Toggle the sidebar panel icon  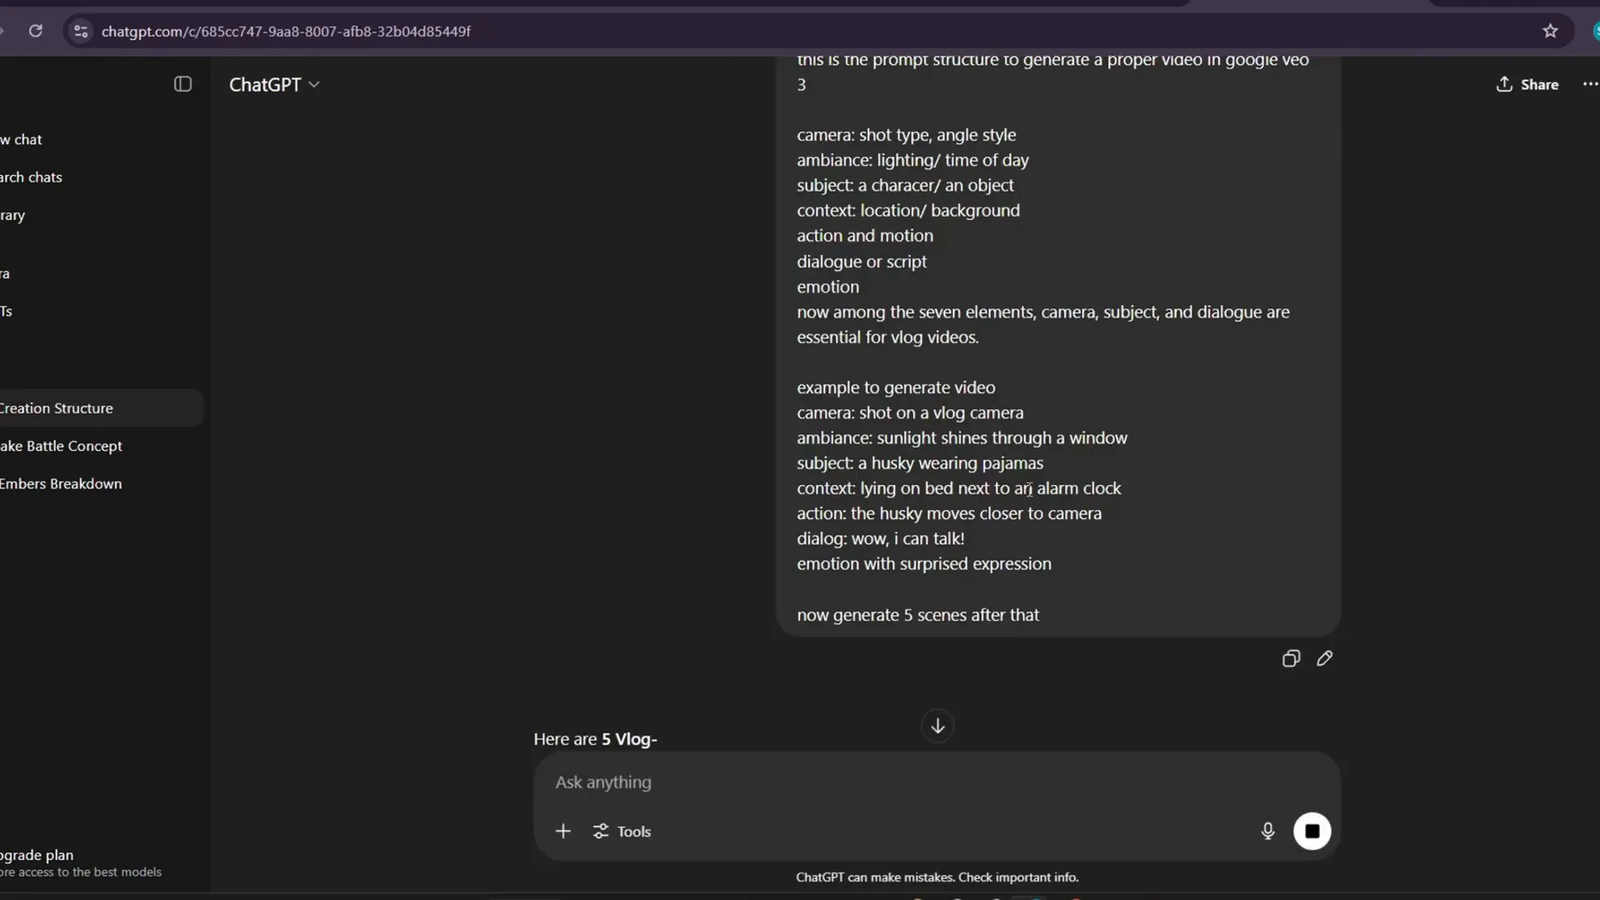tap(183, 84)
